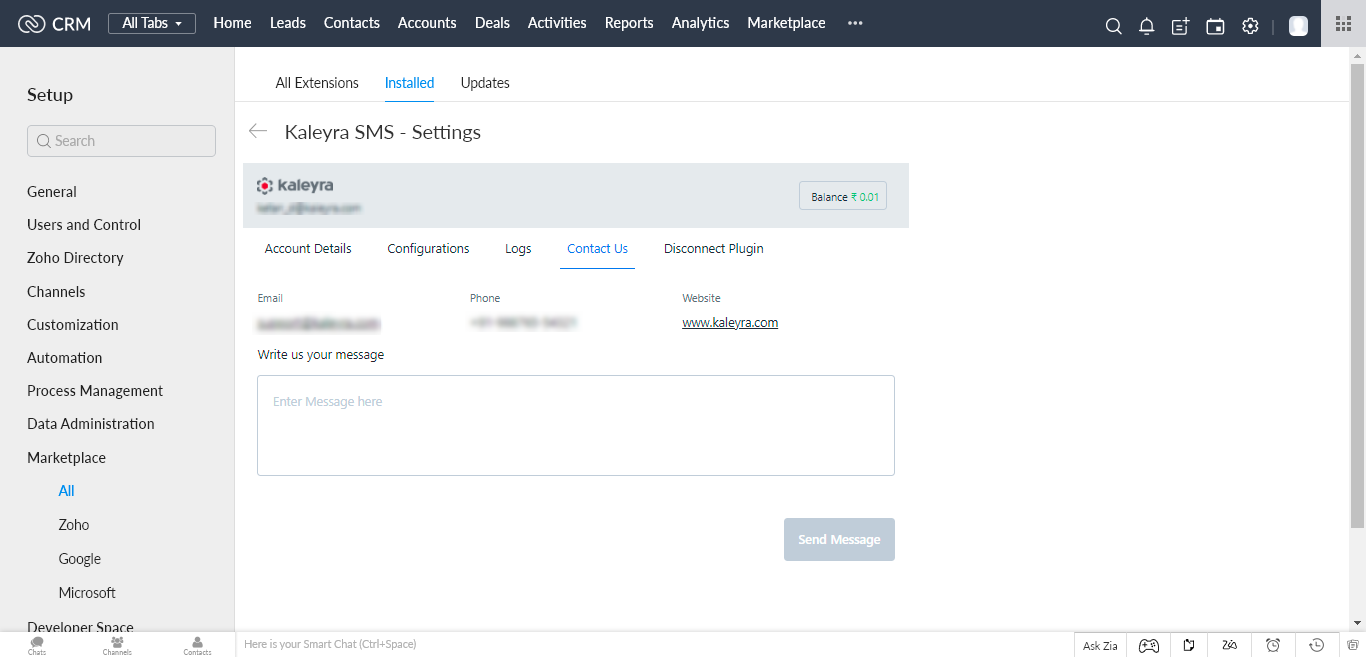This screenshot has height=657, width=1366.
Task: Expand the General setup section
Action: (x=52, y=191)
